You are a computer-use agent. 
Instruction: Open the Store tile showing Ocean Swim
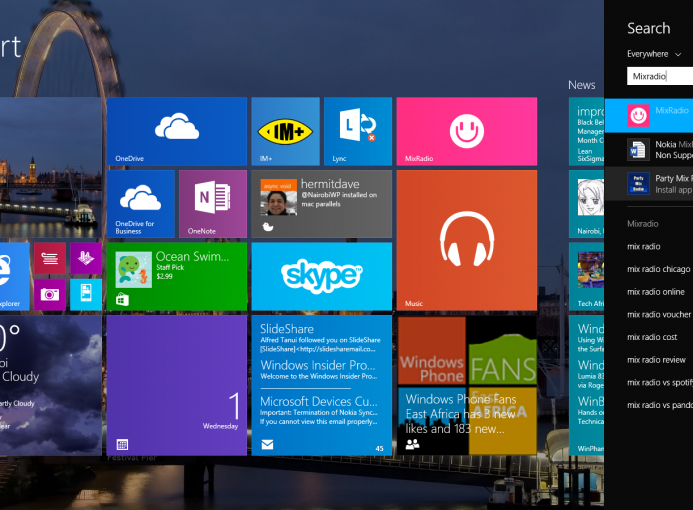point(176,276)
